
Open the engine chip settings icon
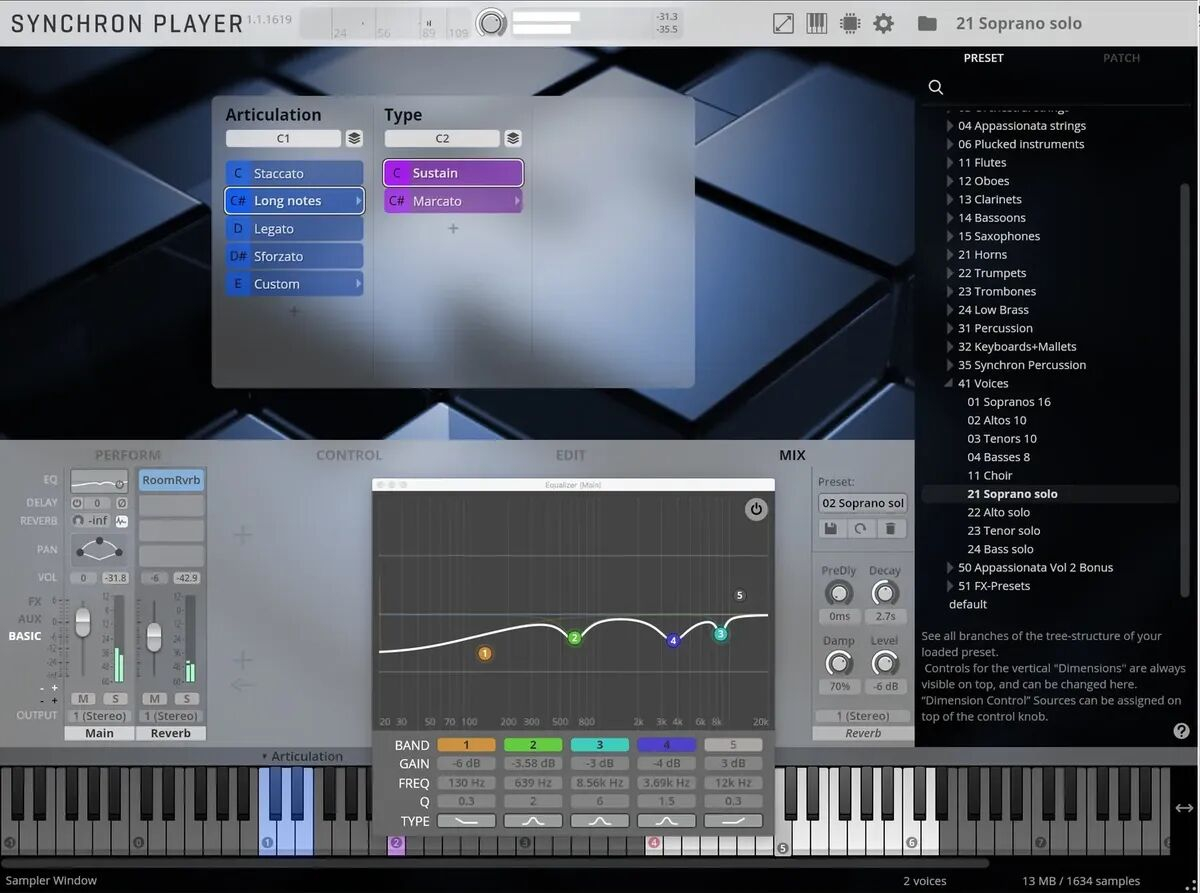[849, 23]
